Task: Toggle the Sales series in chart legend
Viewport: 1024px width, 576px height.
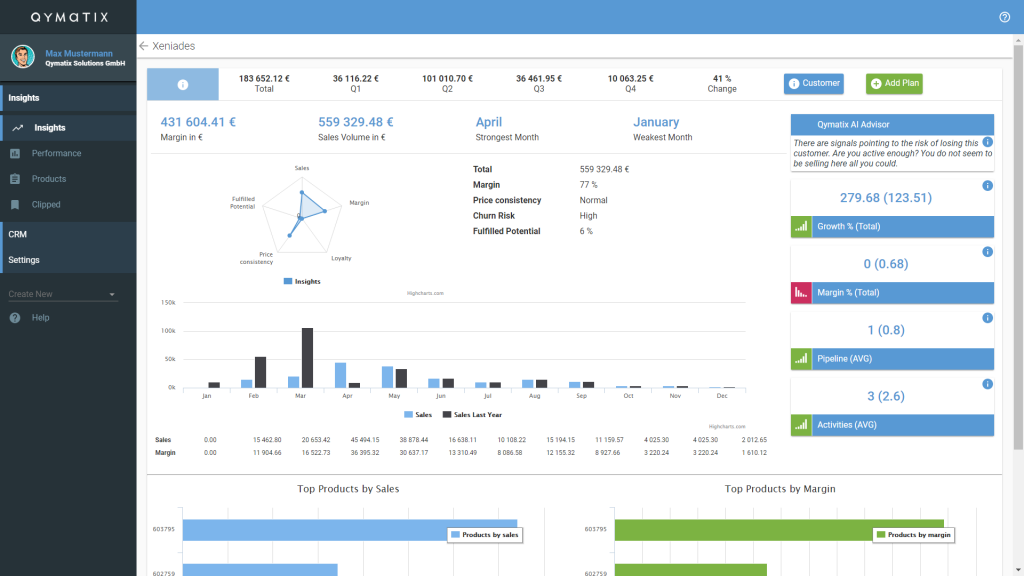Action: point(418,415)
